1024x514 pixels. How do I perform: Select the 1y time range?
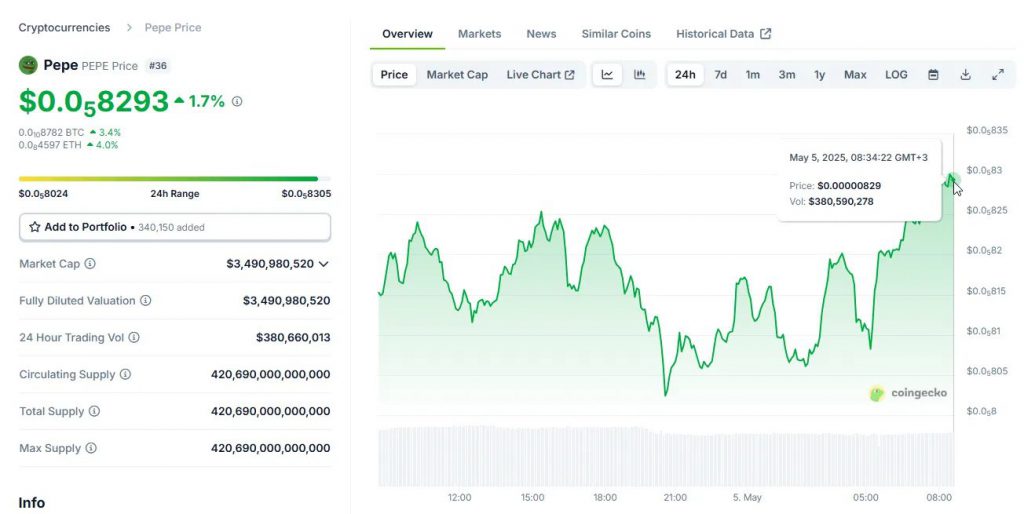[820, 74]
